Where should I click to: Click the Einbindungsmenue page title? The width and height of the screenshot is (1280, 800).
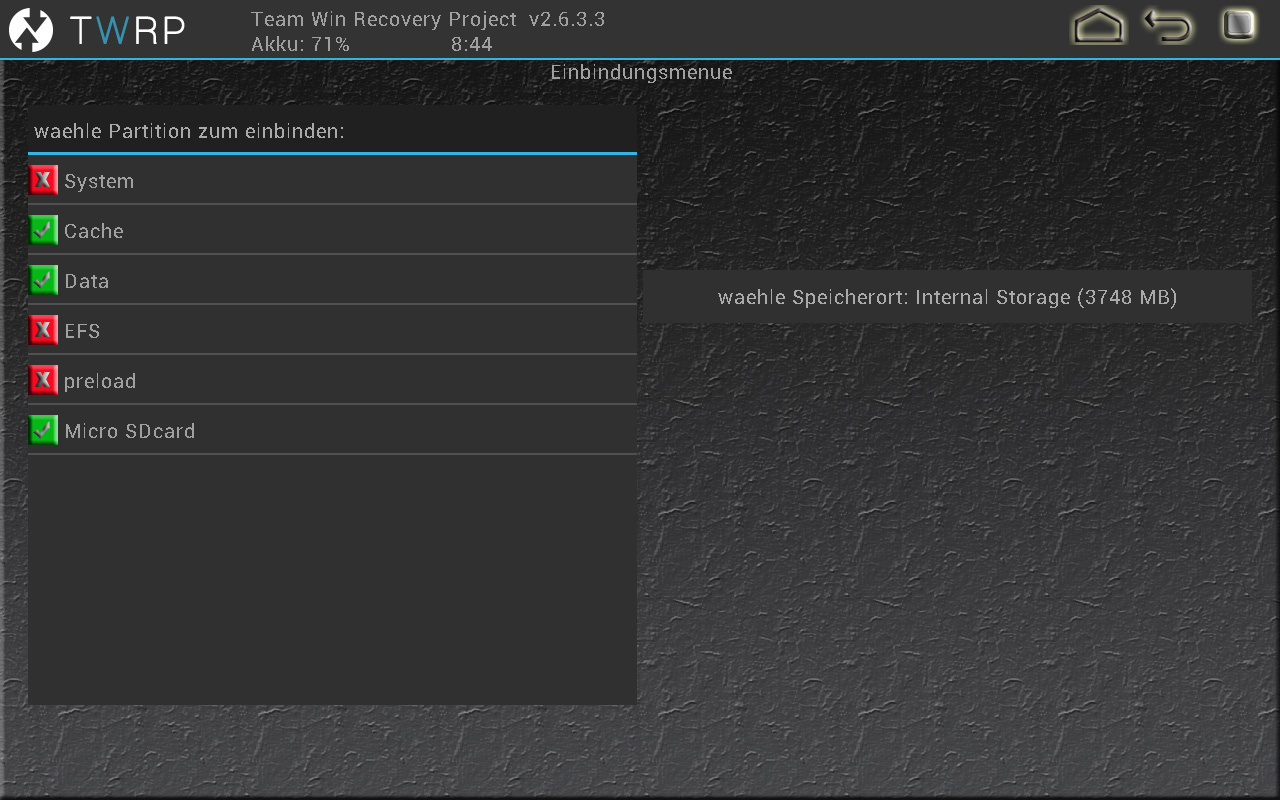point(641,73)
